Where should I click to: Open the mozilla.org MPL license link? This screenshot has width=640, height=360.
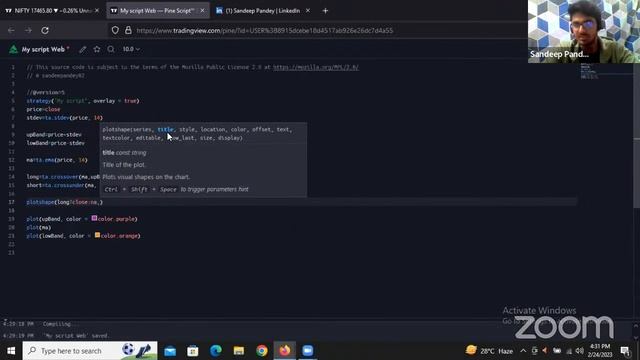[x=316, y=67]
